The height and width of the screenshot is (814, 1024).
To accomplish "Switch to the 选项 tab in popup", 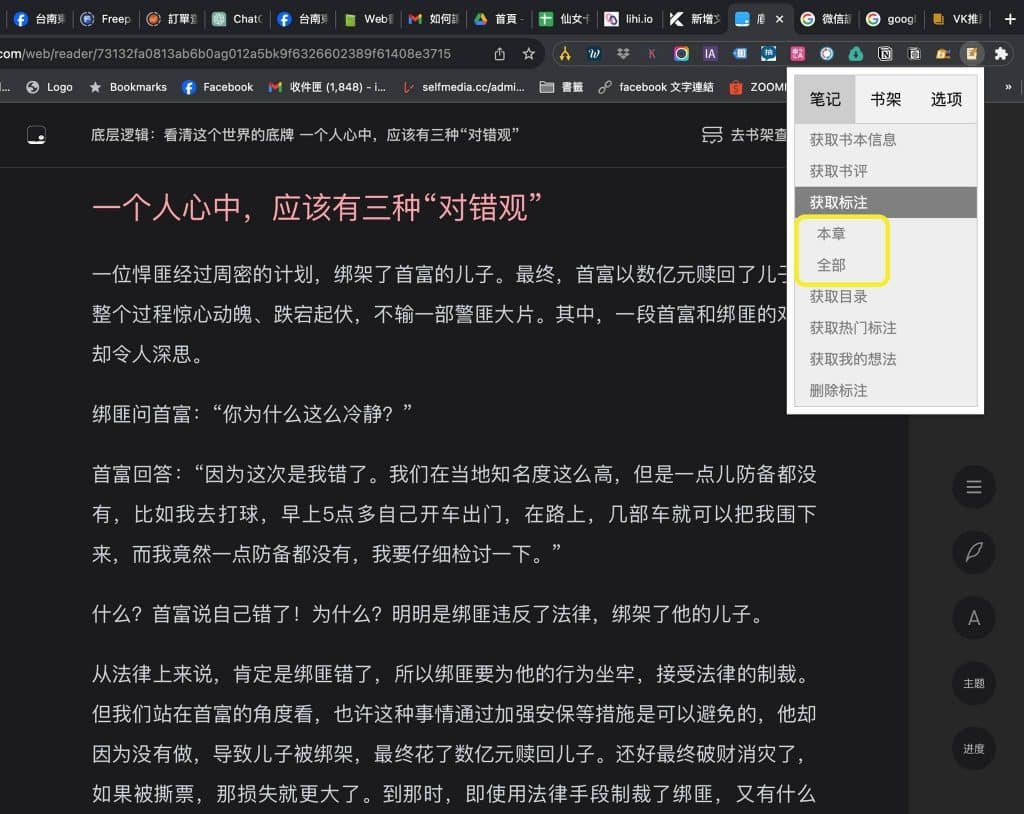I will click(946, 99).
